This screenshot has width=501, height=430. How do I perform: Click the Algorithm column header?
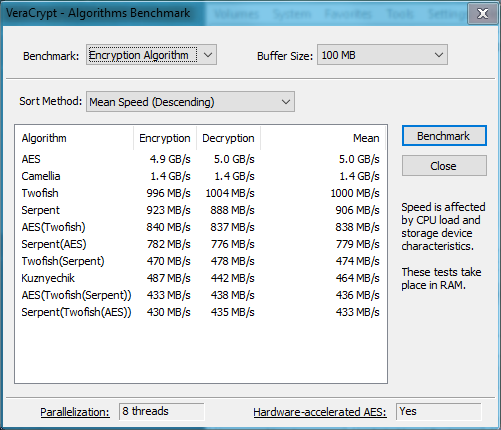pyautogui.click(x=74, y=138)
